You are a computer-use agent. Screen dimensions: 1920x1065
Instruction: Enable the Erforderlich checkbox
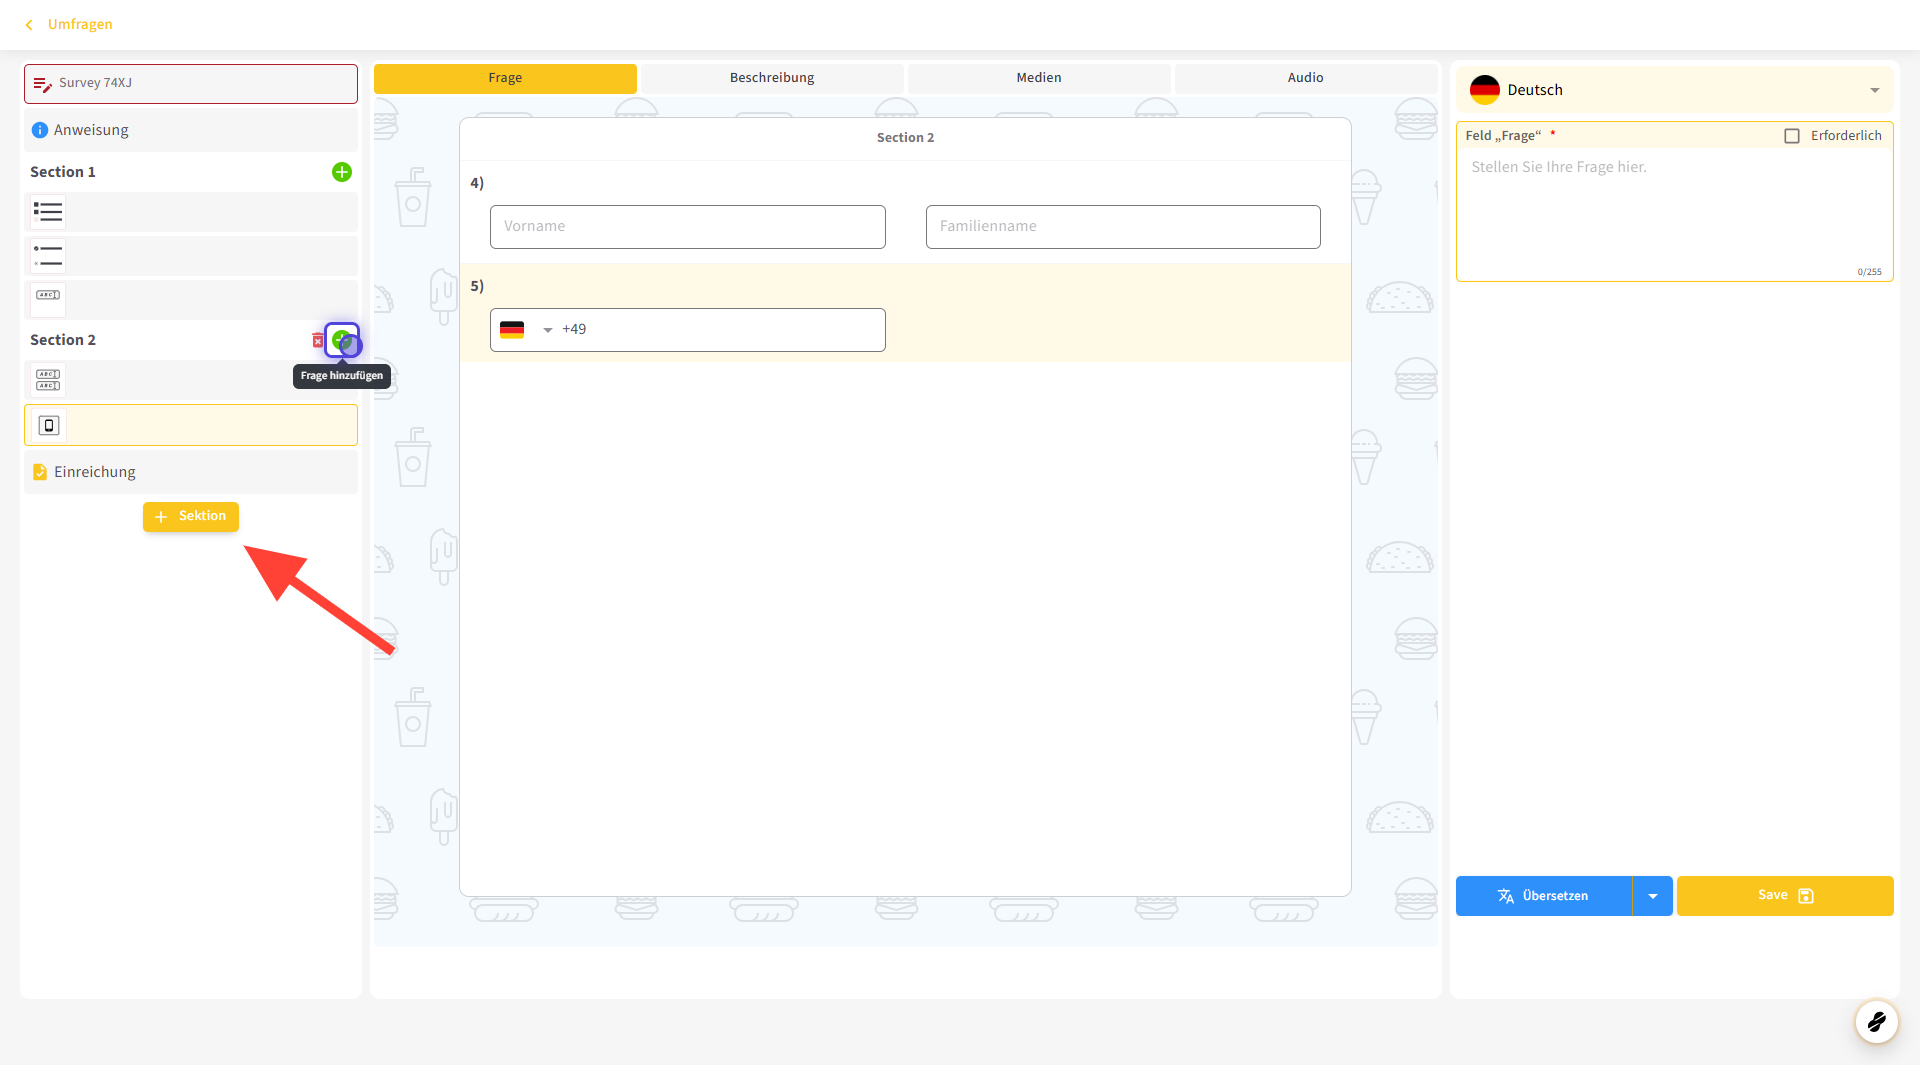1792,136
